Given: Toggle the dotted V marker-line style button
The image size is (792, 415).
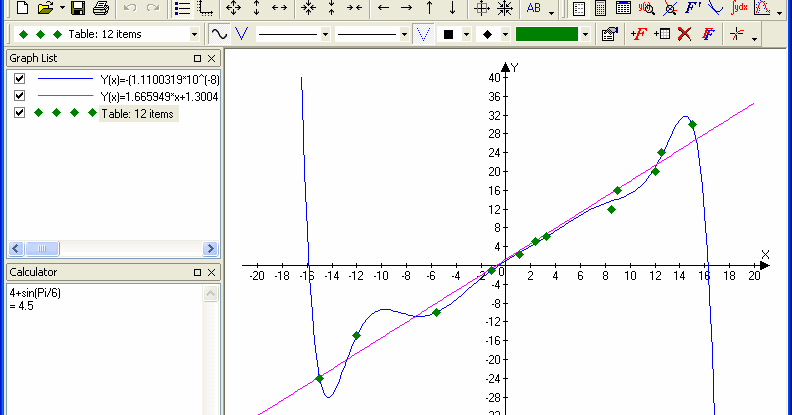Looking at the screenshot, I should click(x=423, y=34).
